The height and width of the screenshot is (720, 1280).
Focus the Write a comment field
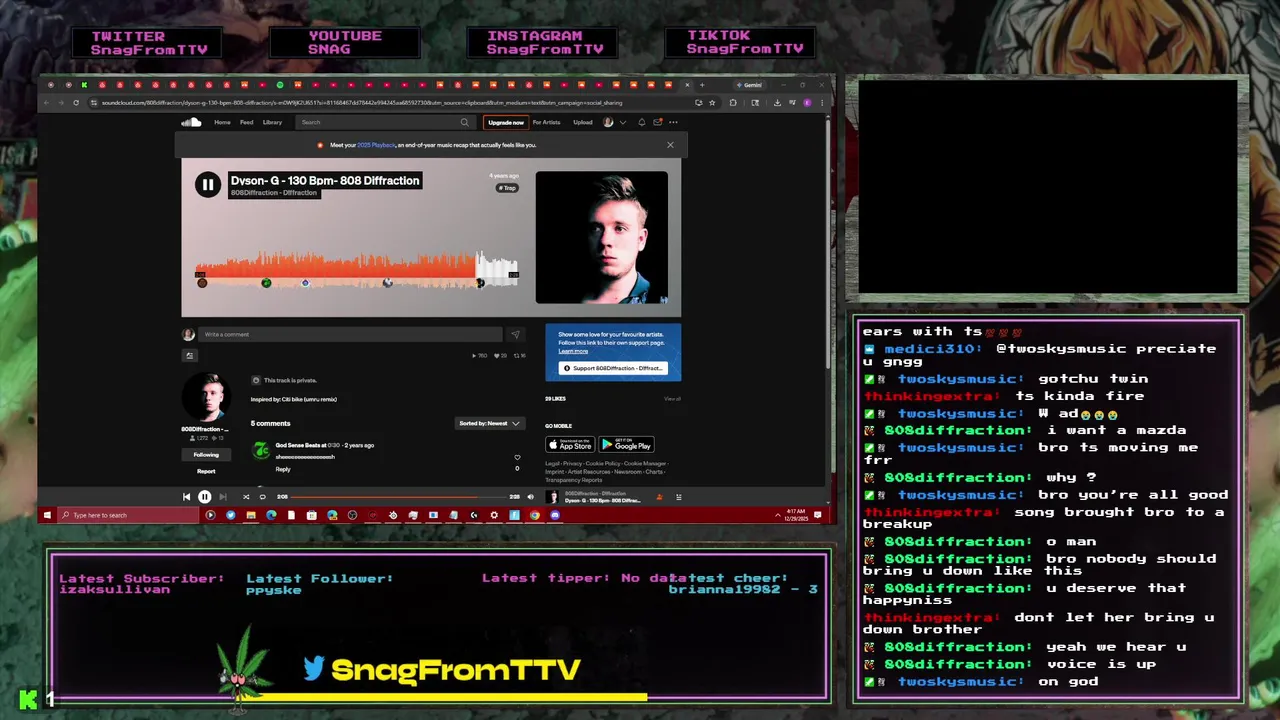[x=350, y=334]
